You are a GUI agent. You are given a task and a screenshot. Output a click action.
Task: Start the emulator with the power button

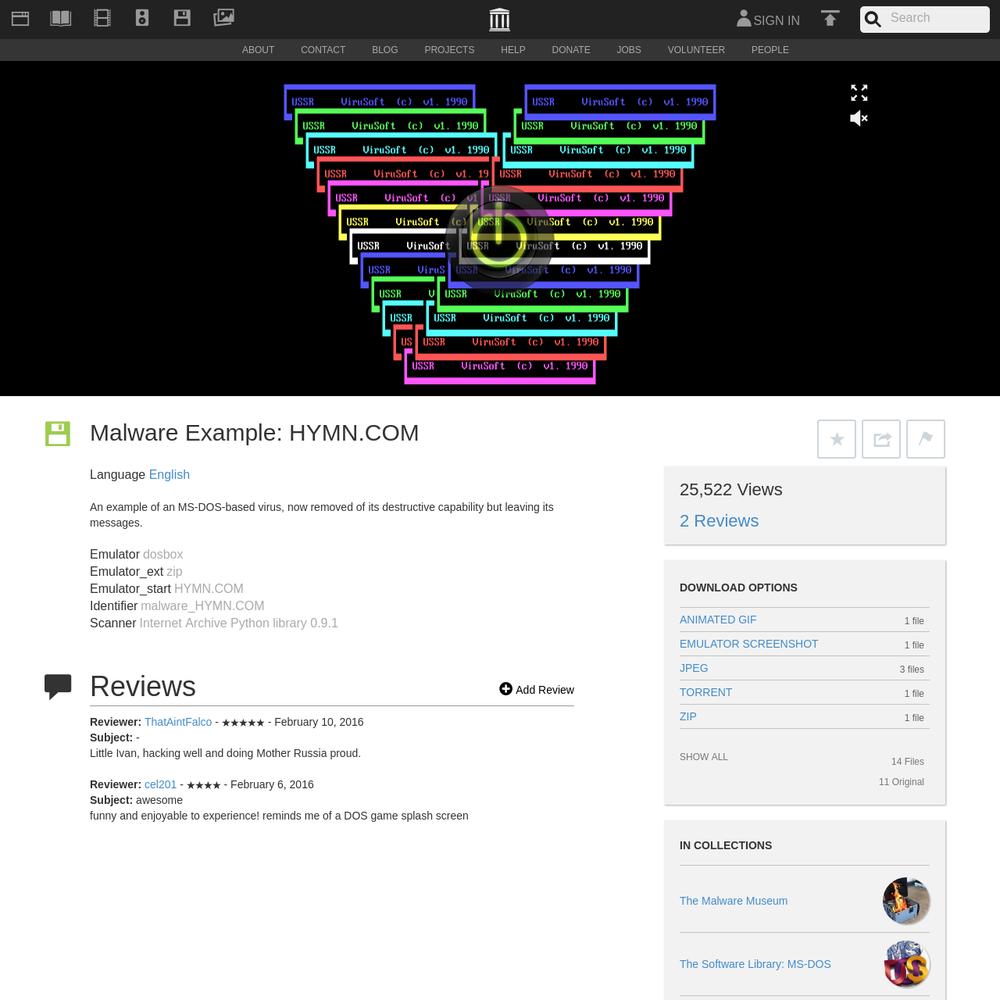pos(499,239)
